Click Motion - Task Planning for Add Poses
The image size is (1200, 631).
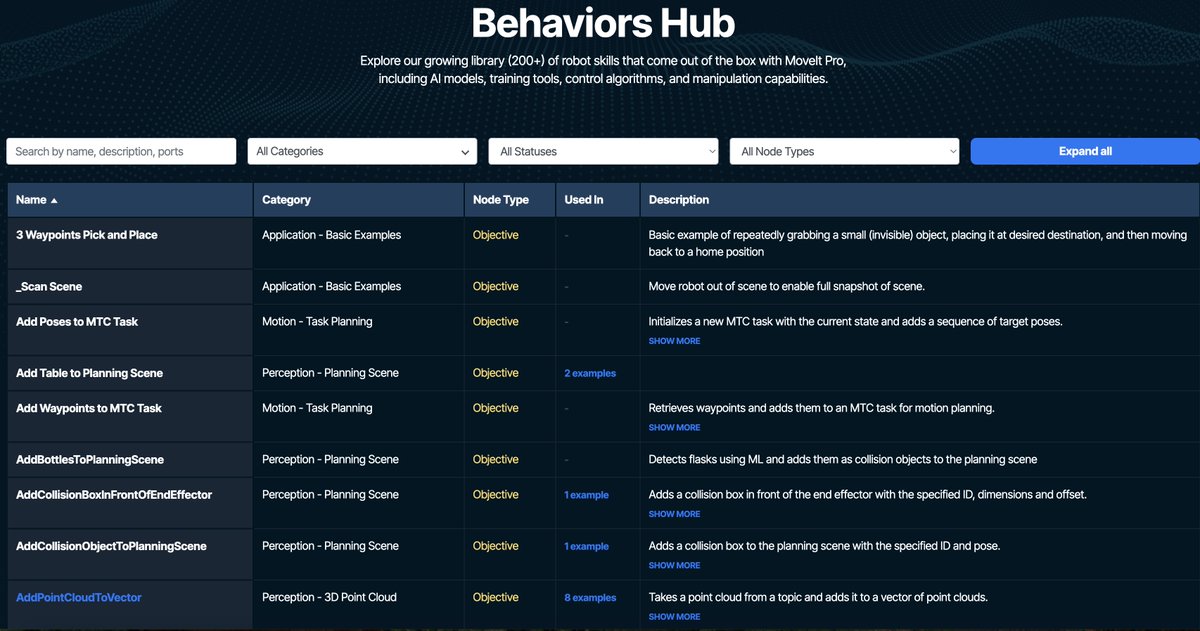[x=317, y=321]
